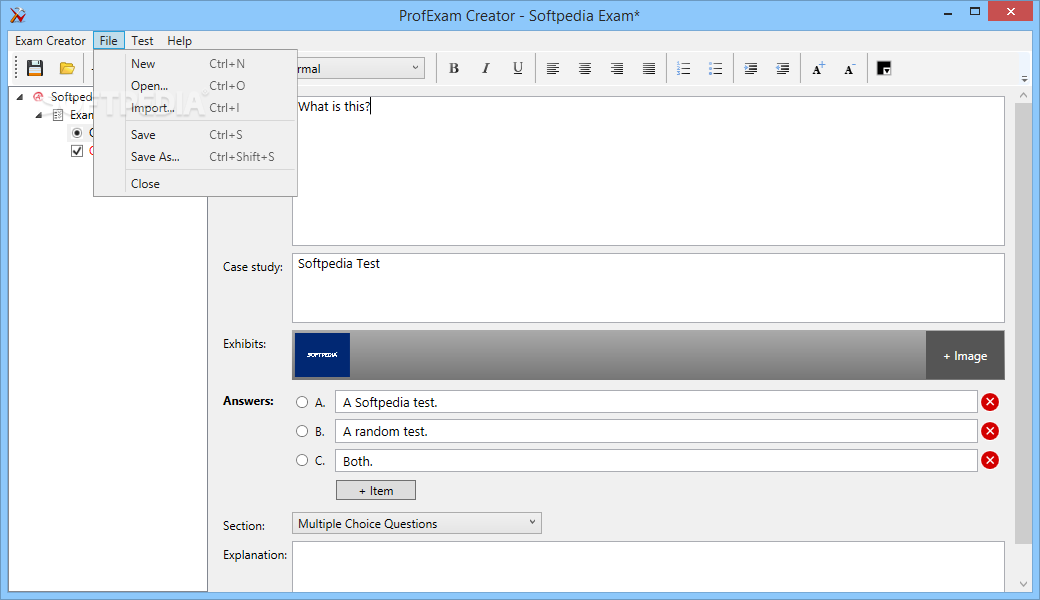Add an answer with + Item button
The image size is (1040, 600).
coord(376,491)
